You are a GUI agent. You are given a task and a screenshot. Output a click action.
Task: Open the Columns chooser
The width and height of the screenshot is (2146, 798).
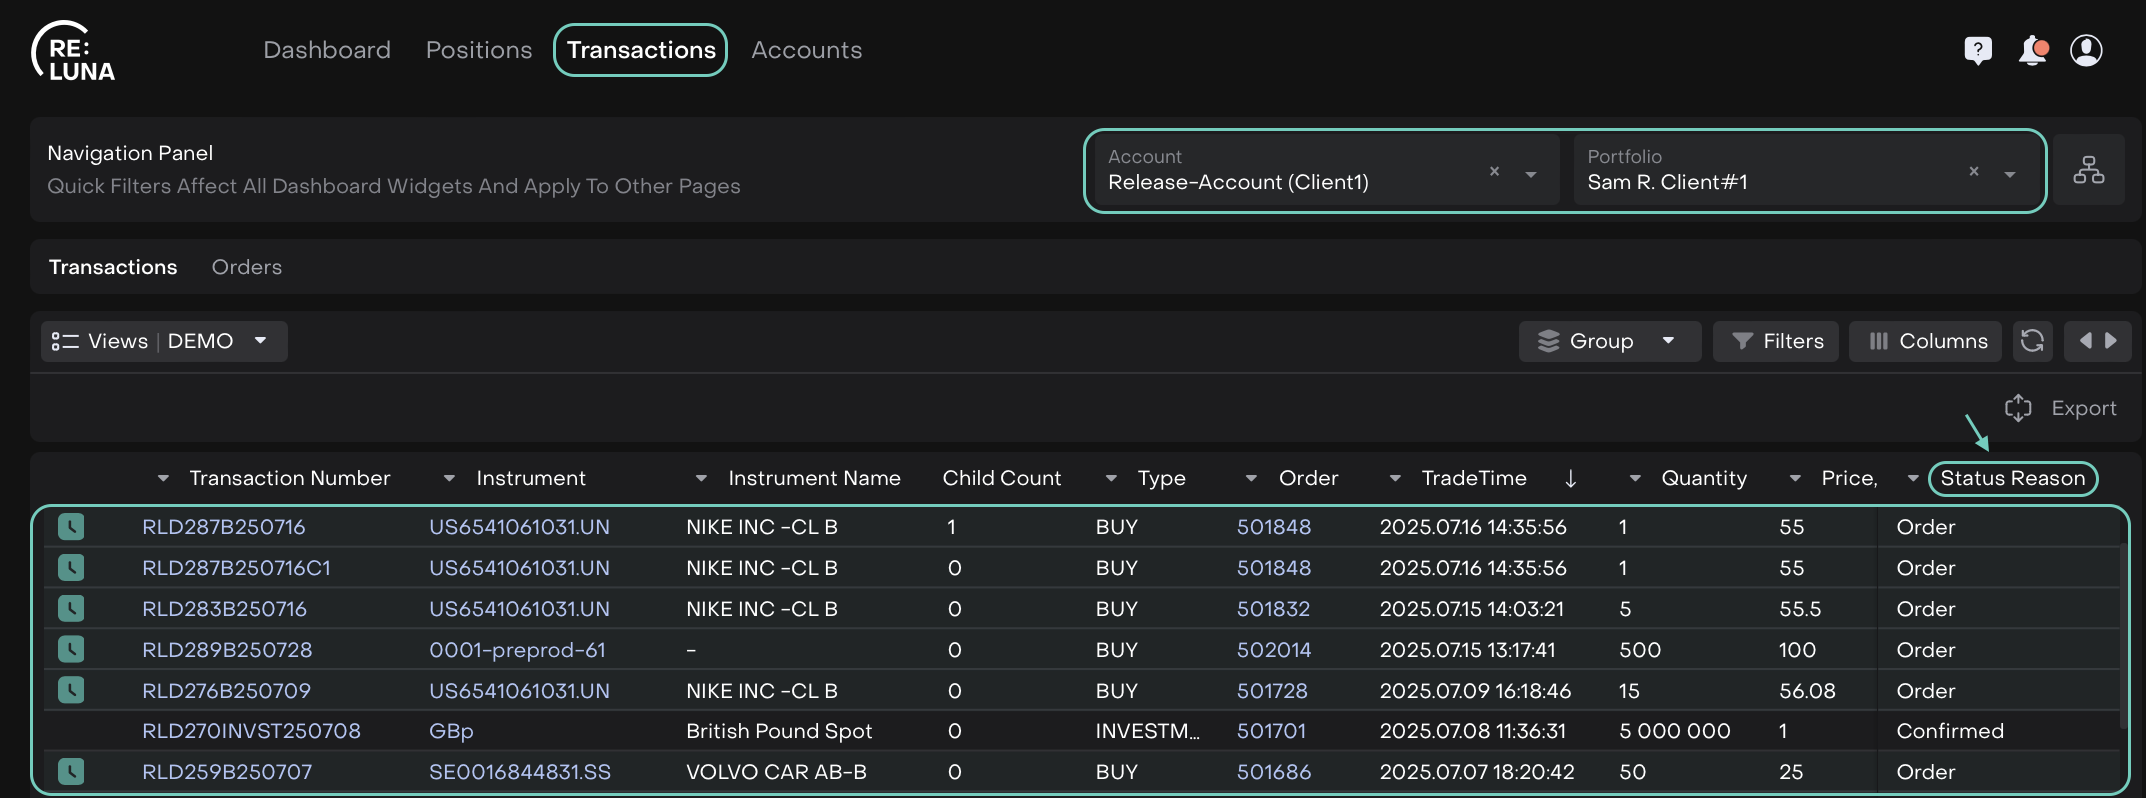pos(1925,341)
